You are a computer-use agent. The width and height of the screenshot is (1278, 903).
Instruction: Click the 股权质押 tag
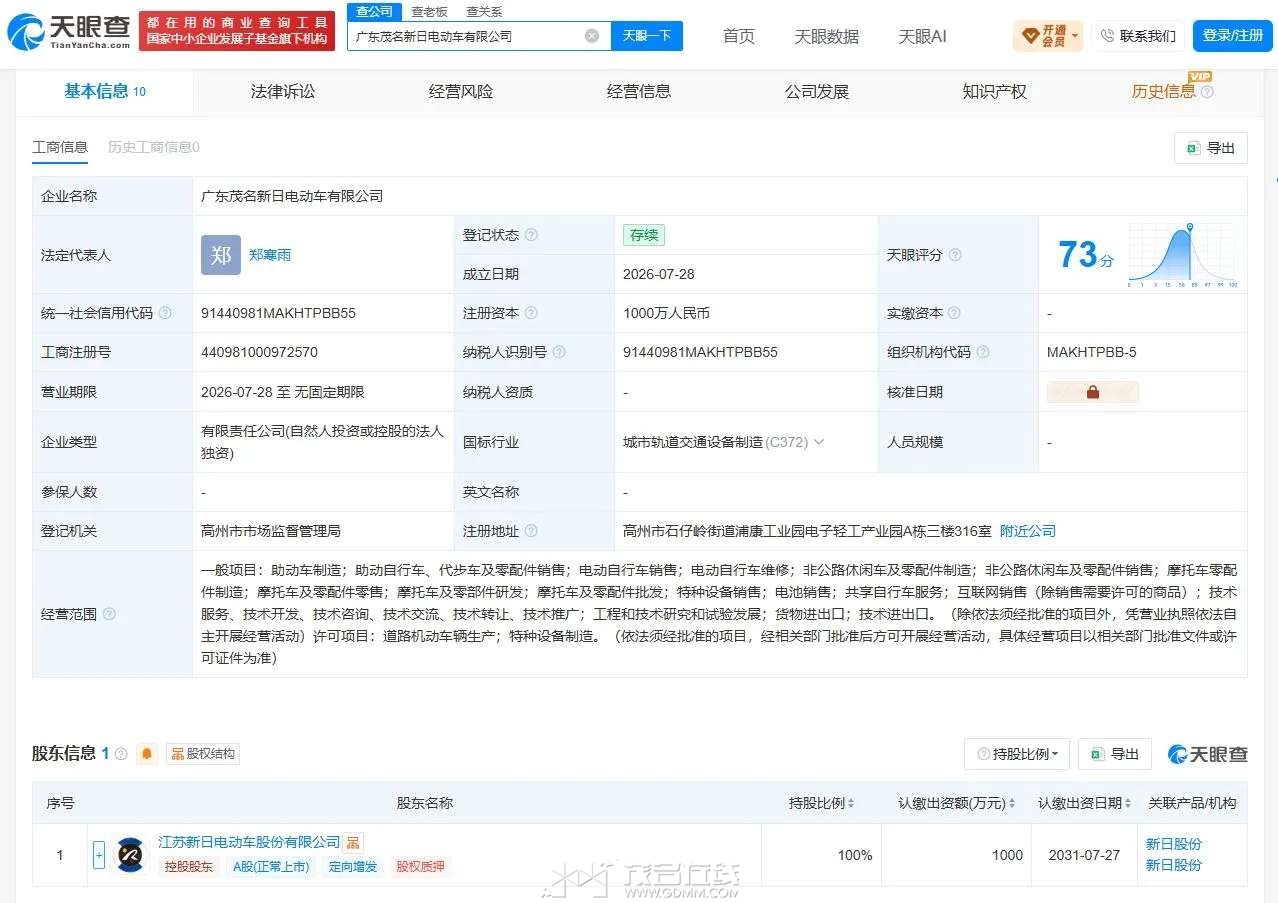click(421, 867)
